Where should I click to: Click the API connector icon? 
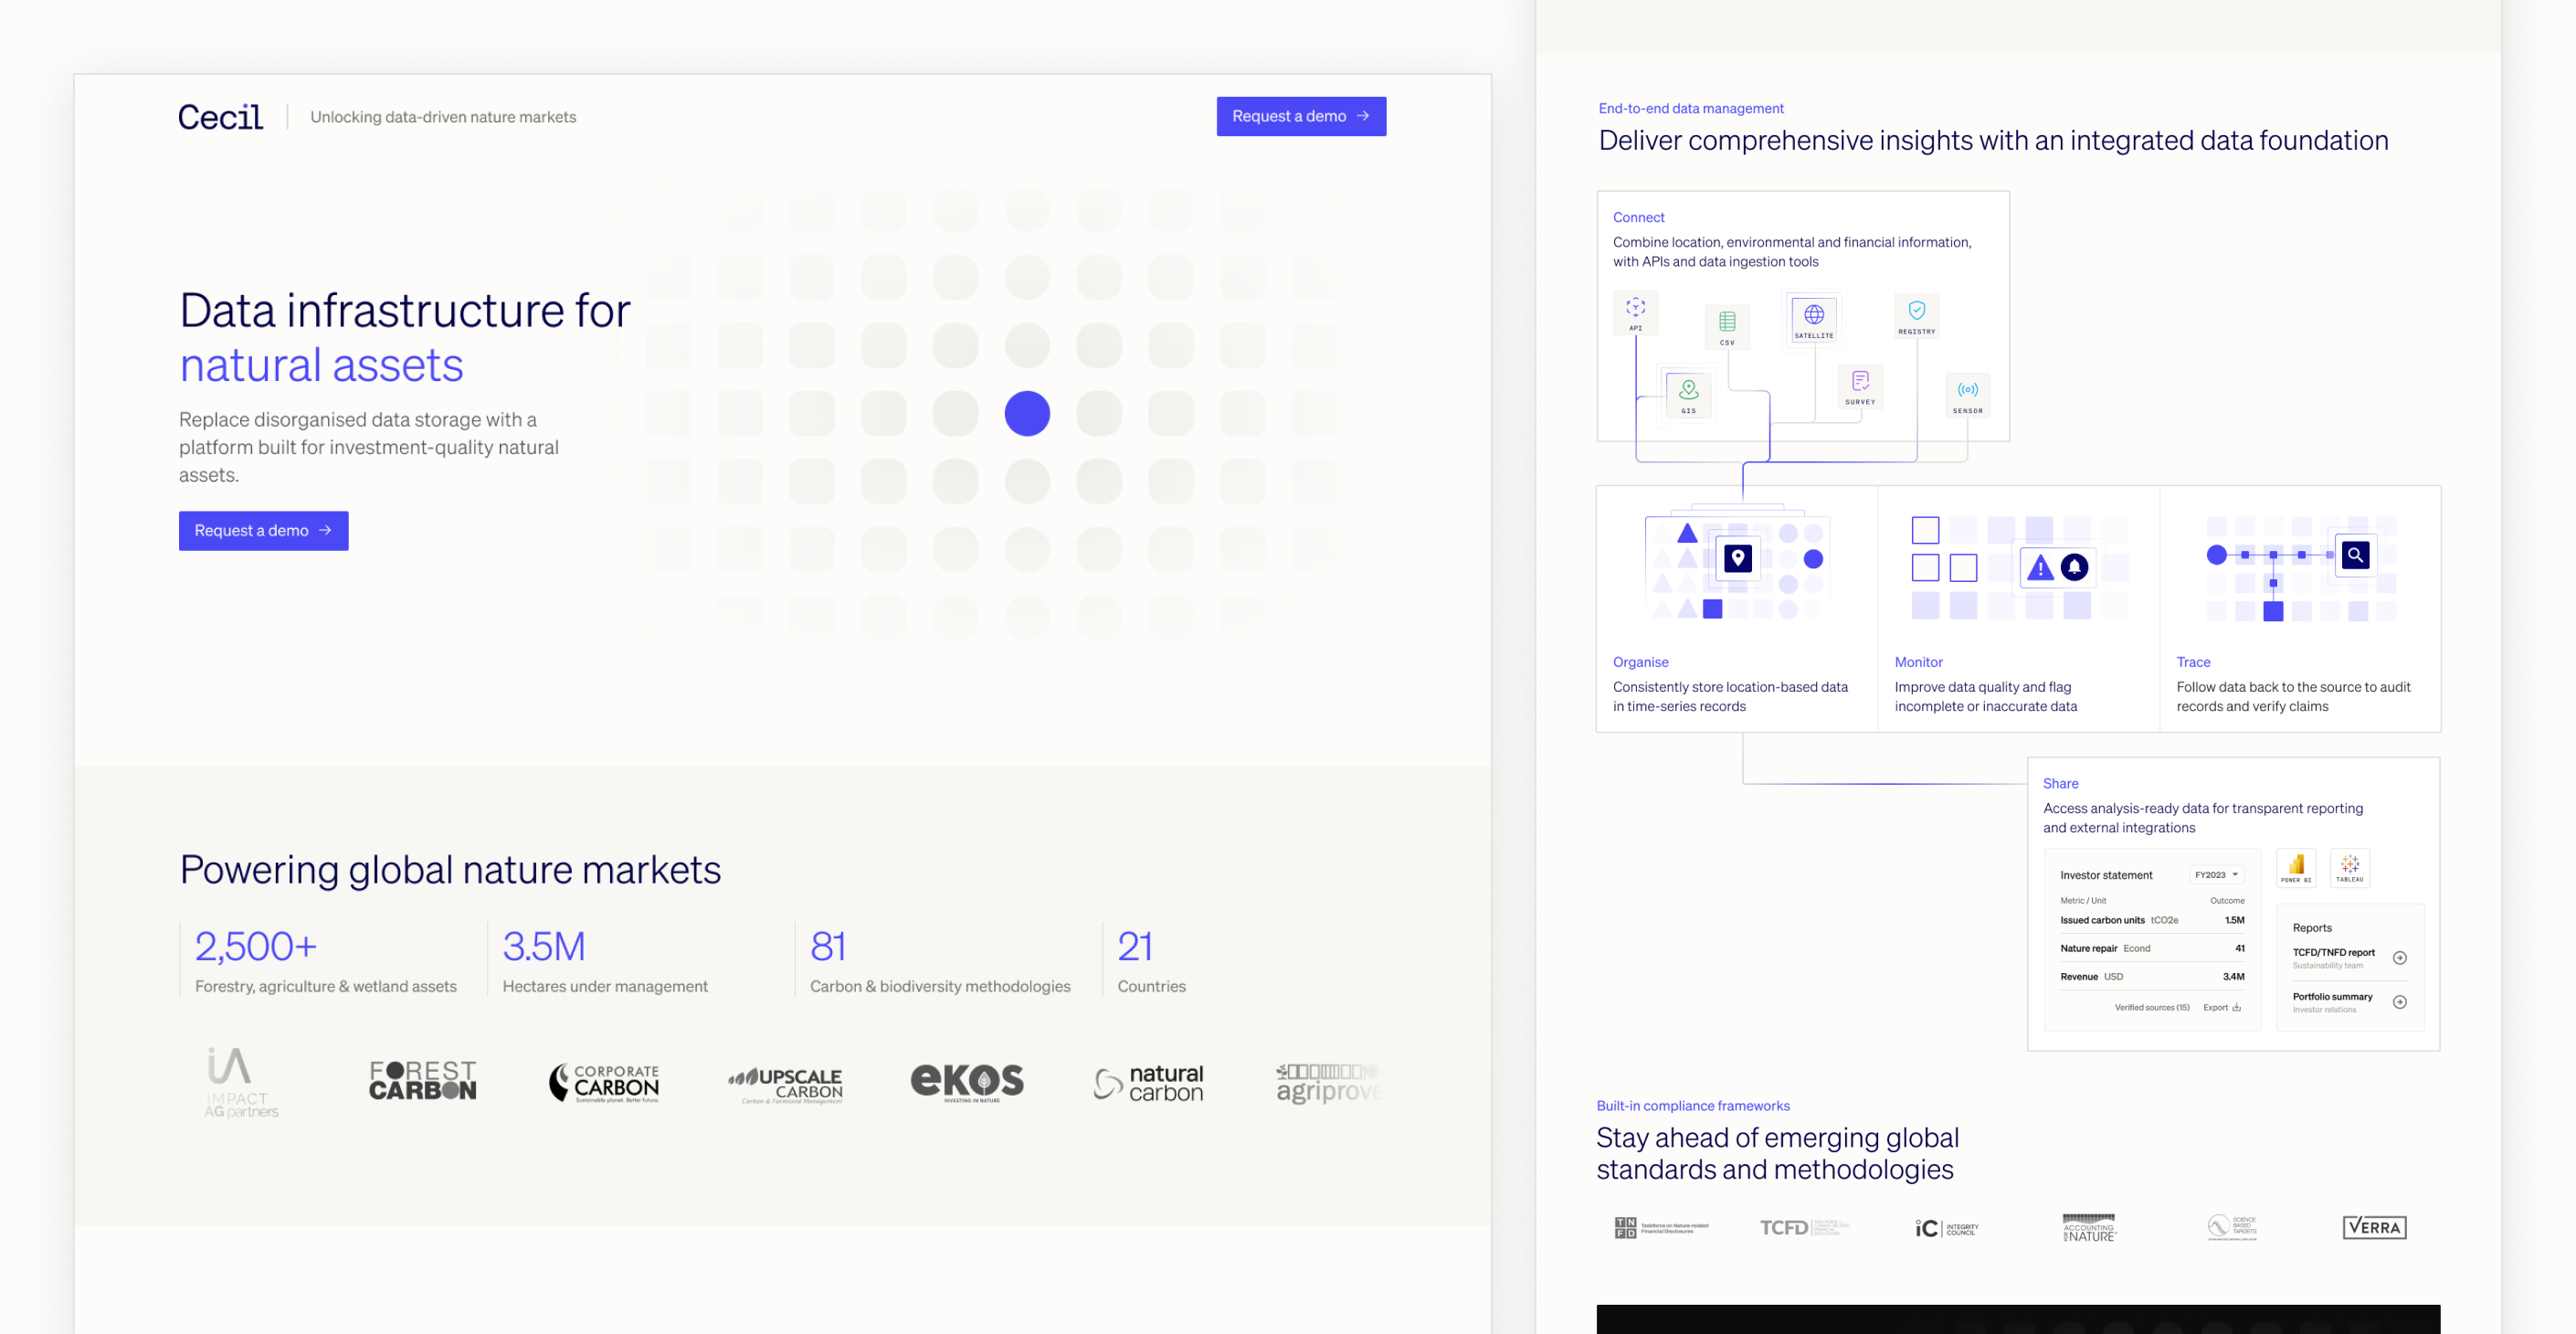(x=1635, y=308)
